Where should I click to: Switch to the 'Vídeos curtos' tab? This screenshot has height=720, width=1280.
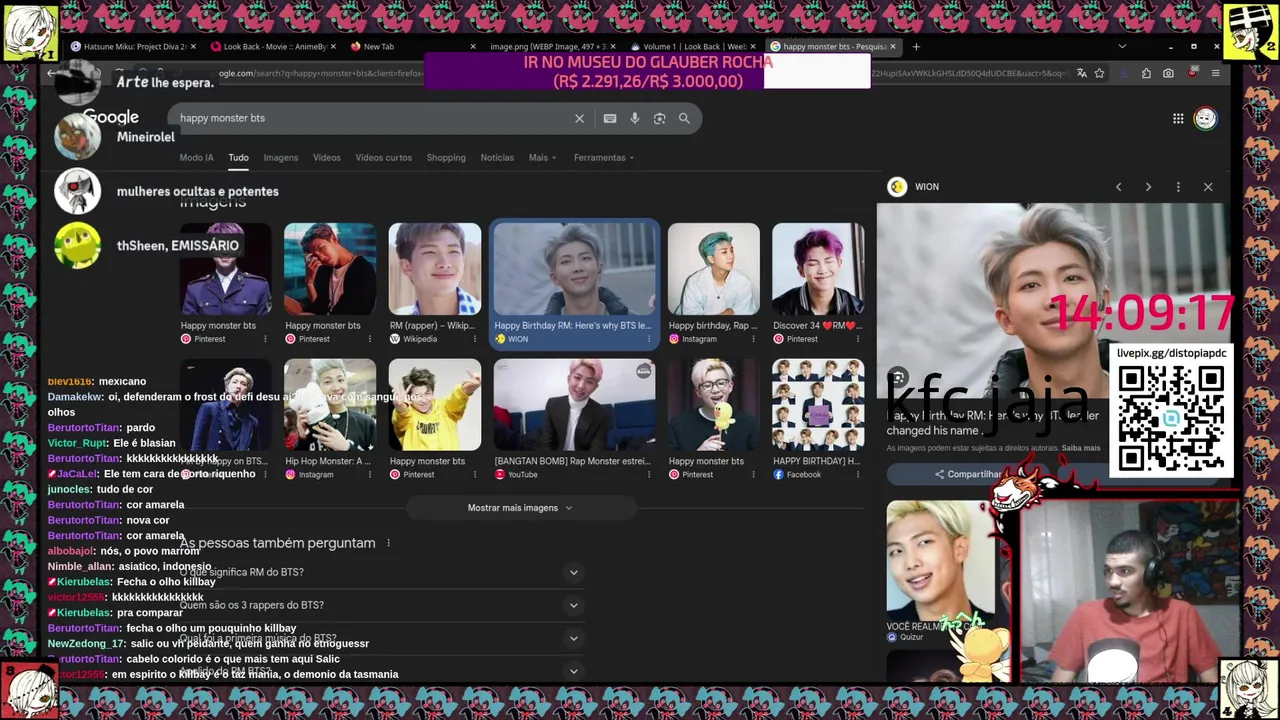click(383, 157)
